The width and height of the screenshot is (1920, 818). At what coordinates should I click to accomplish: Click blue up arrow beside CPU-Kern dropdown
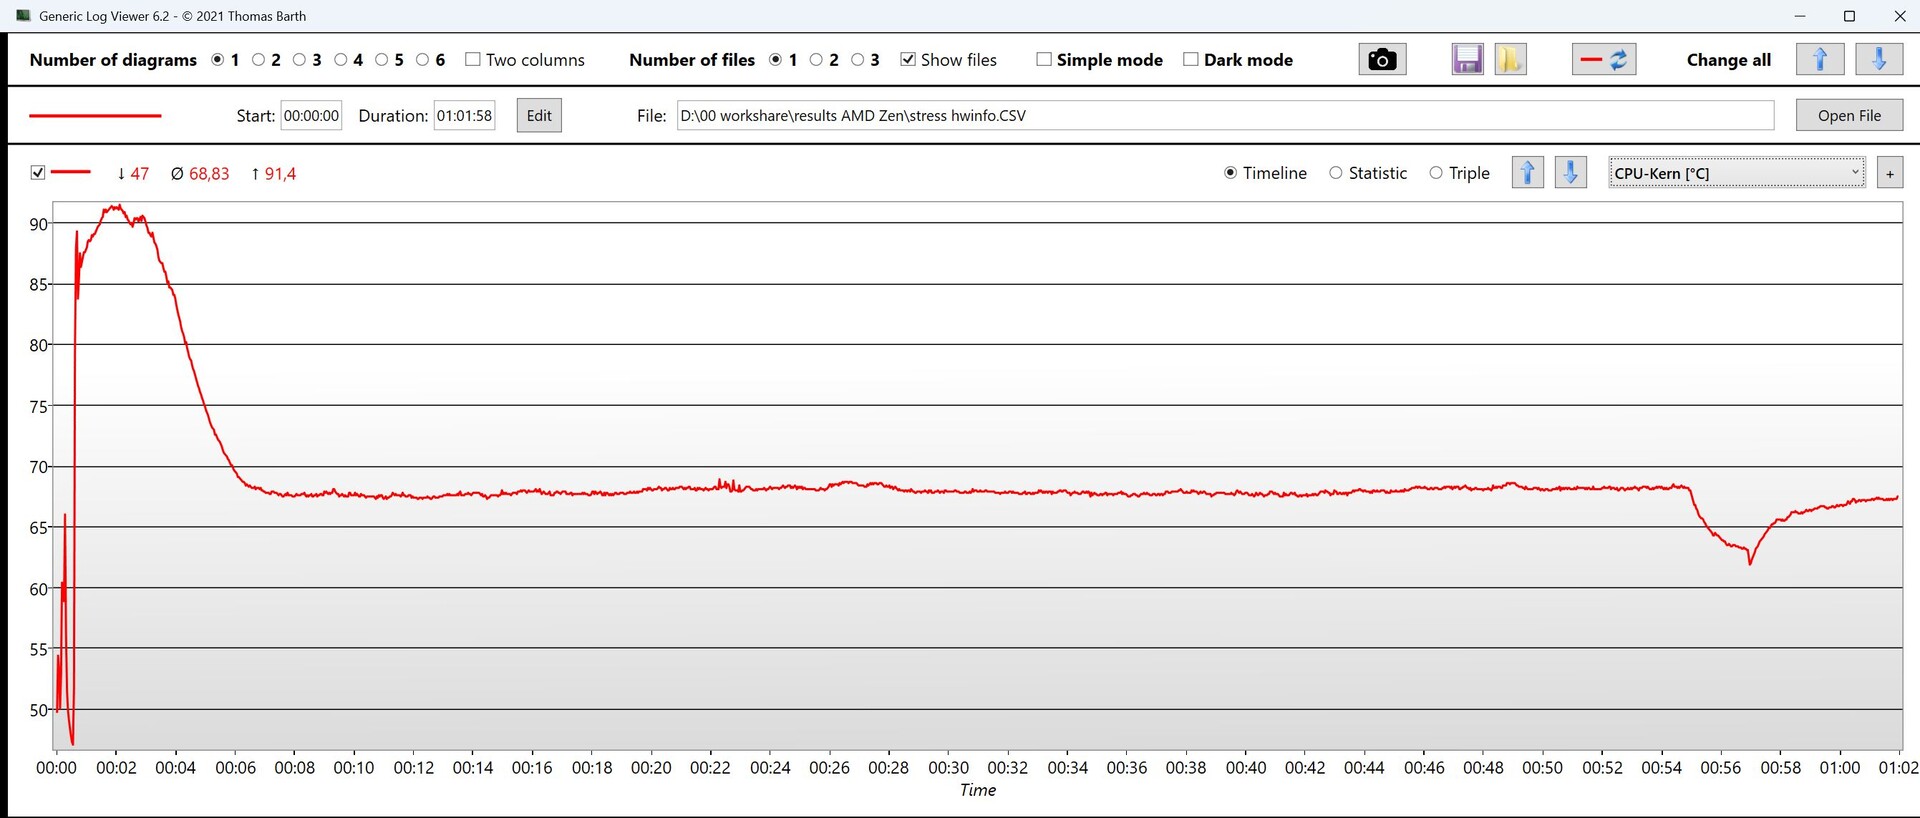pos(1527,173)
